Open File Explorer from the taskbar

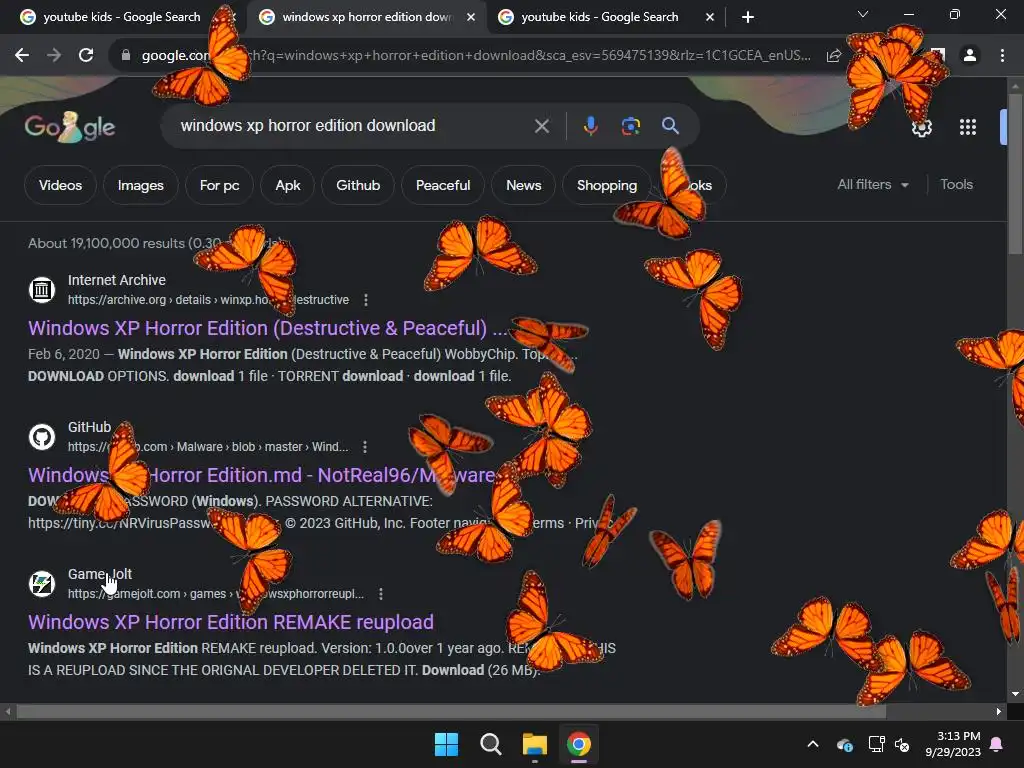pos(534,744)
